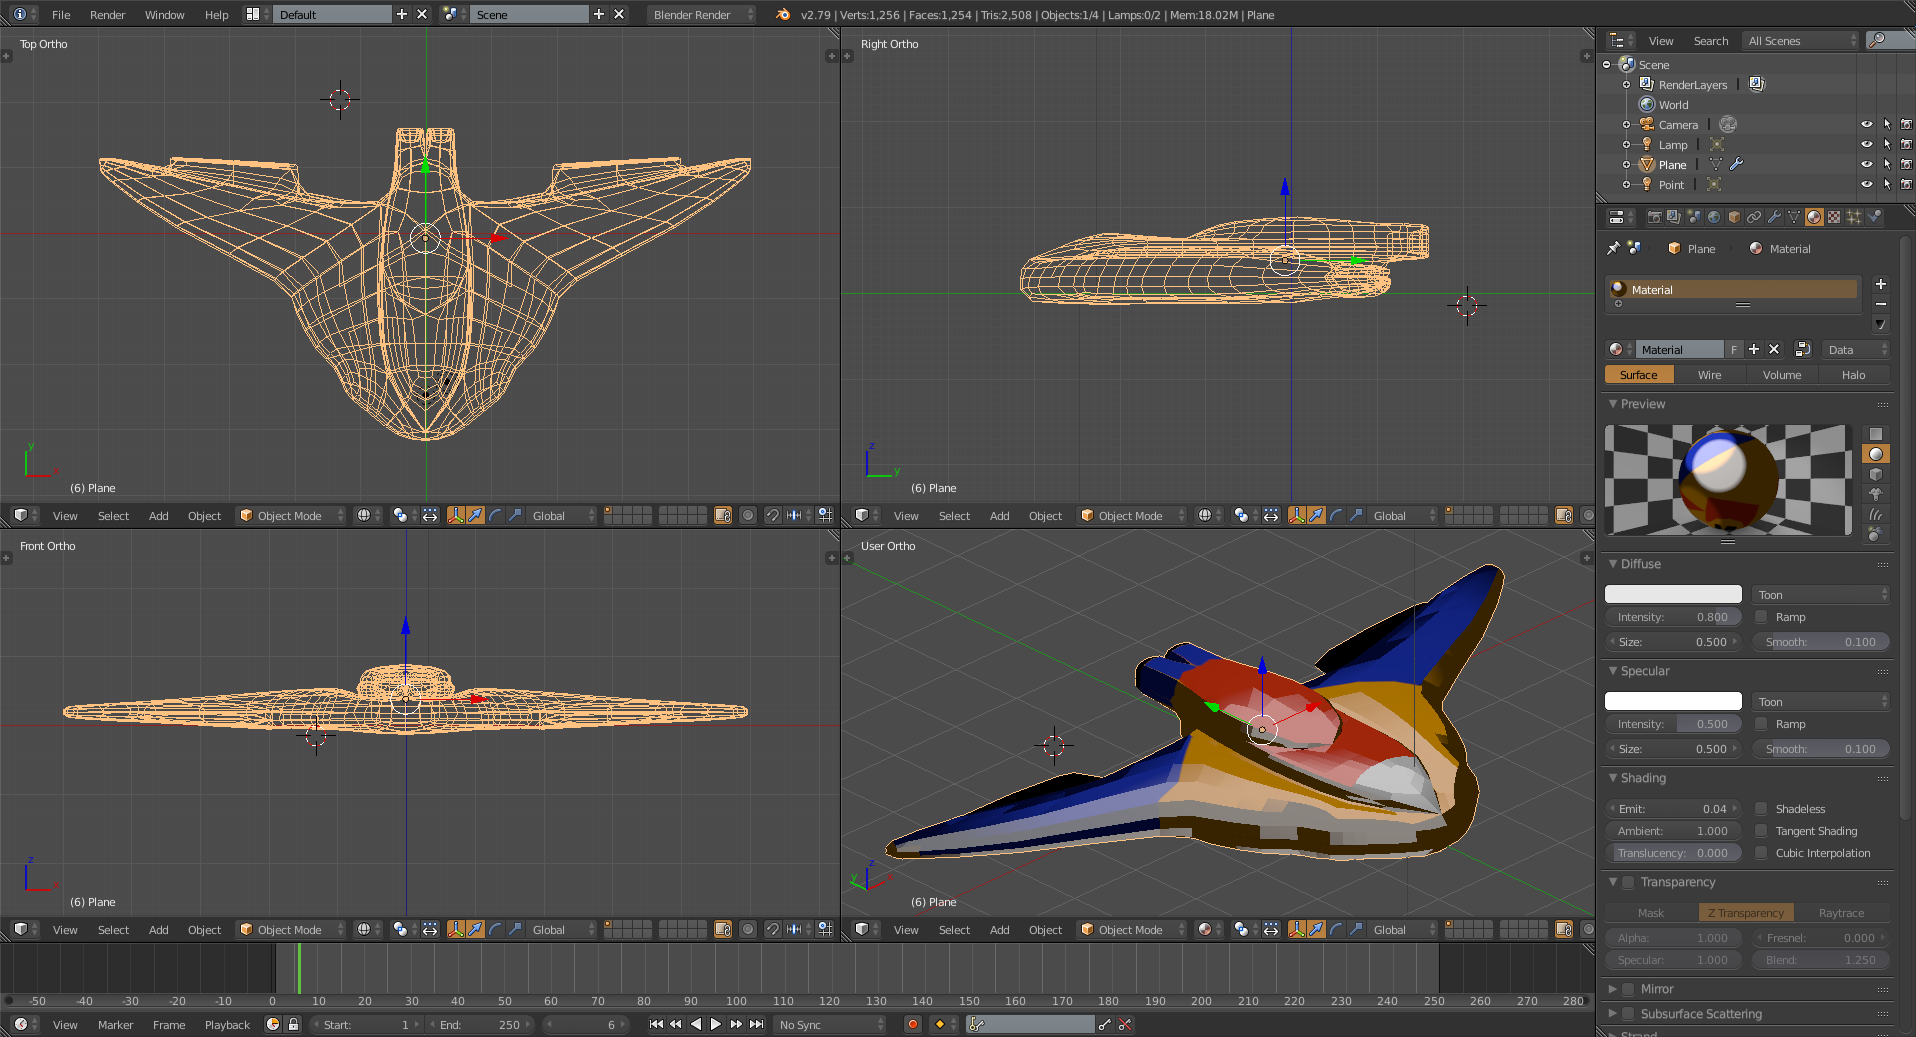1916x1037 pixels.
Task: Enable the Transparency panel checkbox
Action: pyautogui.click(x=1628, y=882)
